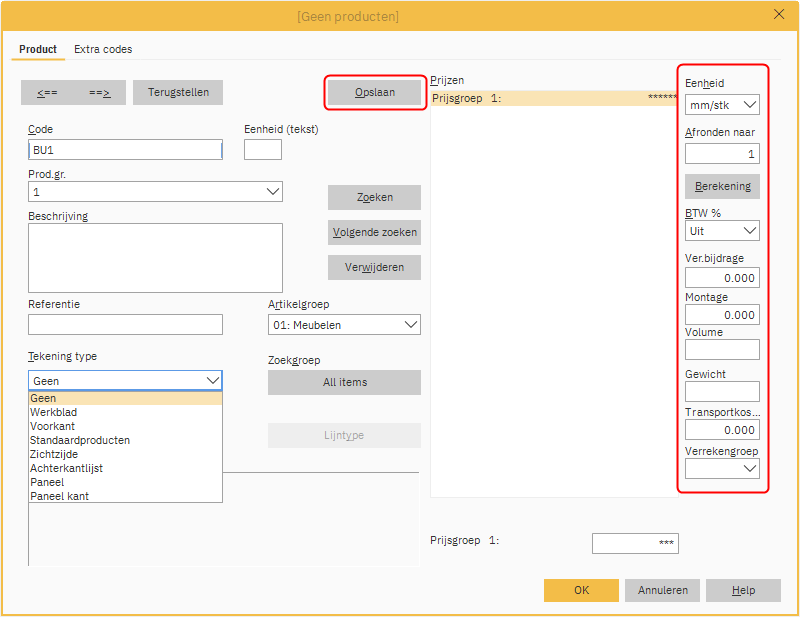
Task: Go to previous product with <== button
Action: (x=48, y=92)
